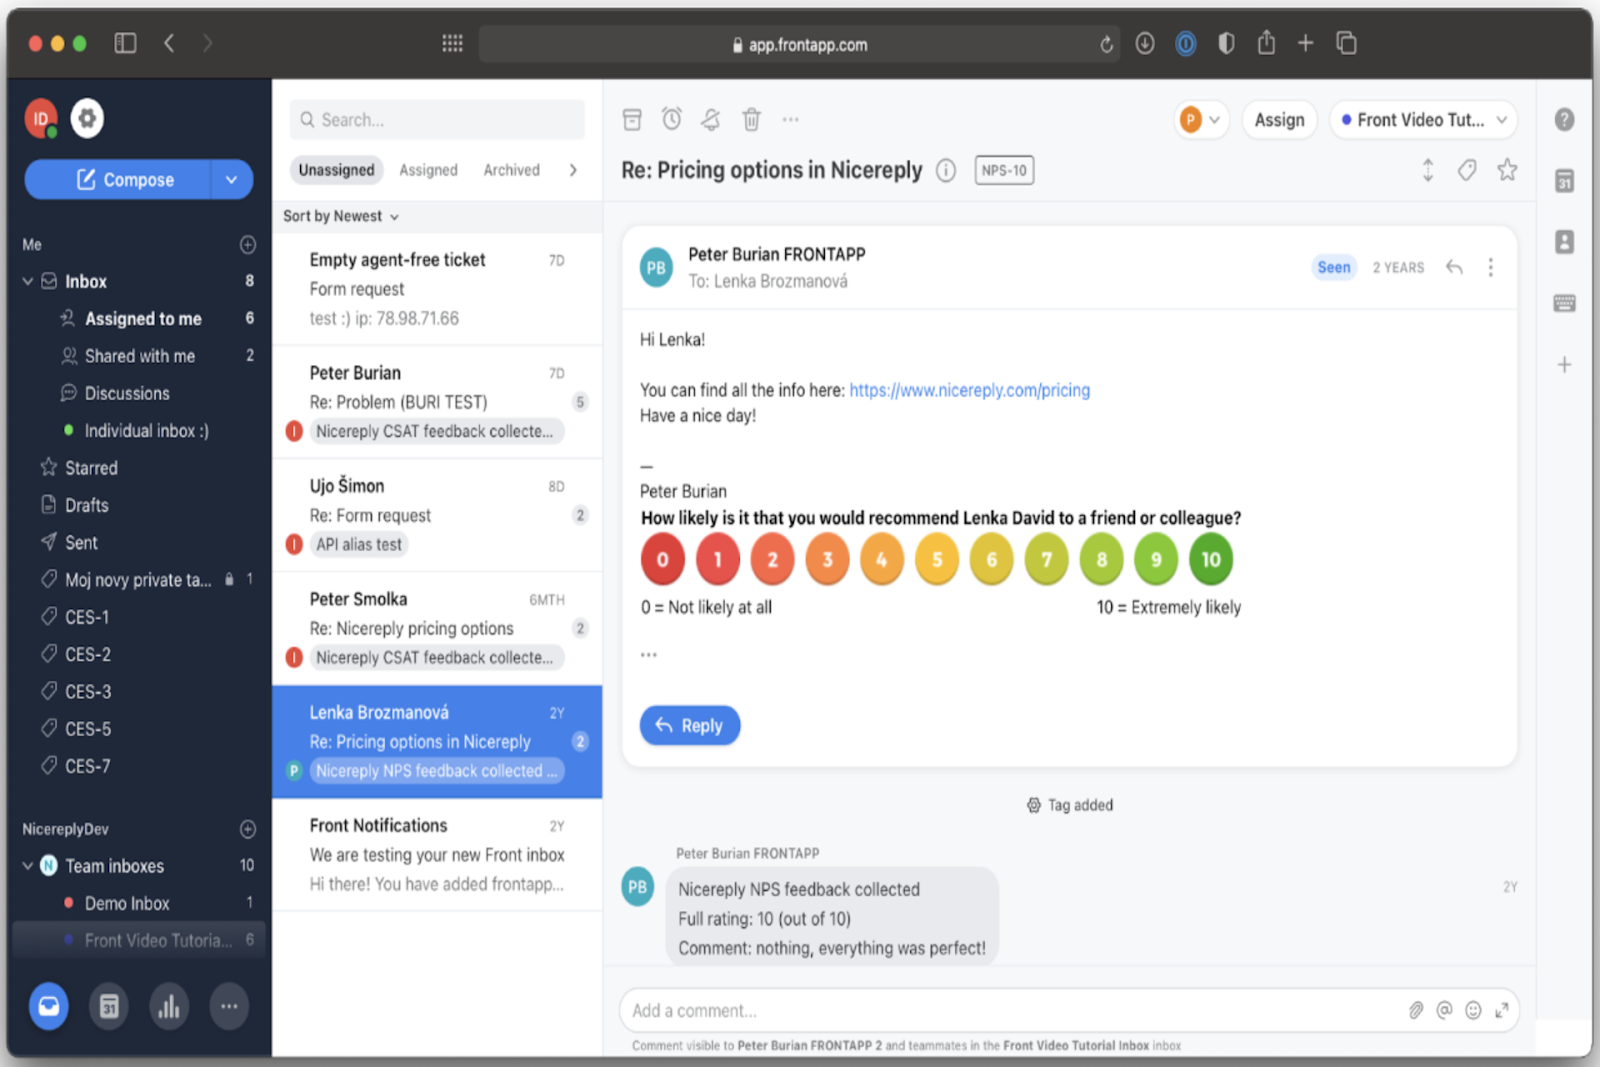Expand collapsed quoted text ellipsis

(x=649, y=655)
